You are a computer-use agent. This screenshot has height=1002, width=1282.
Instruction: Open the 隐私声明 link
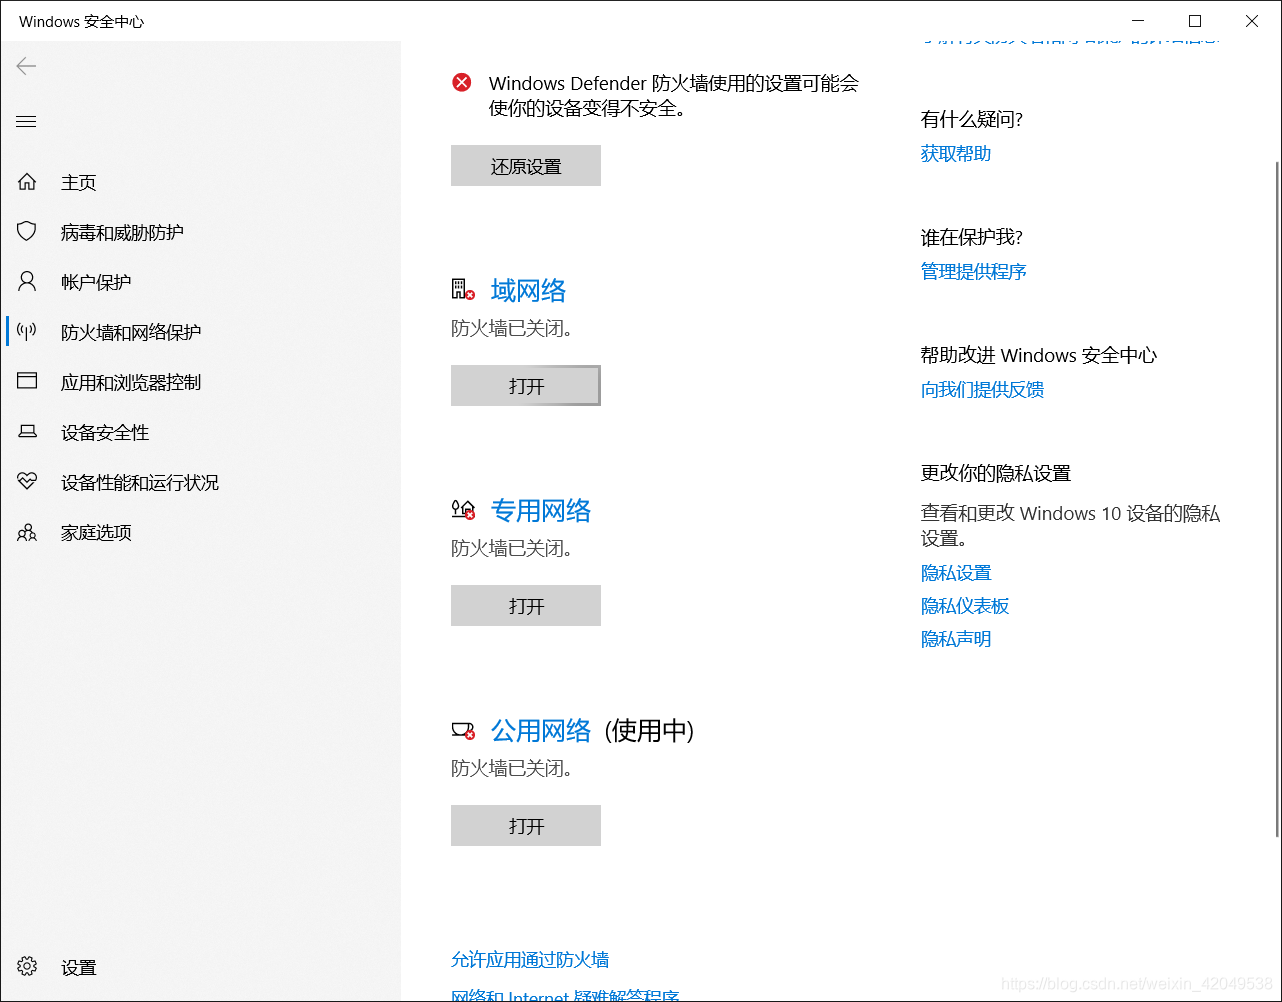click(956, 639)
